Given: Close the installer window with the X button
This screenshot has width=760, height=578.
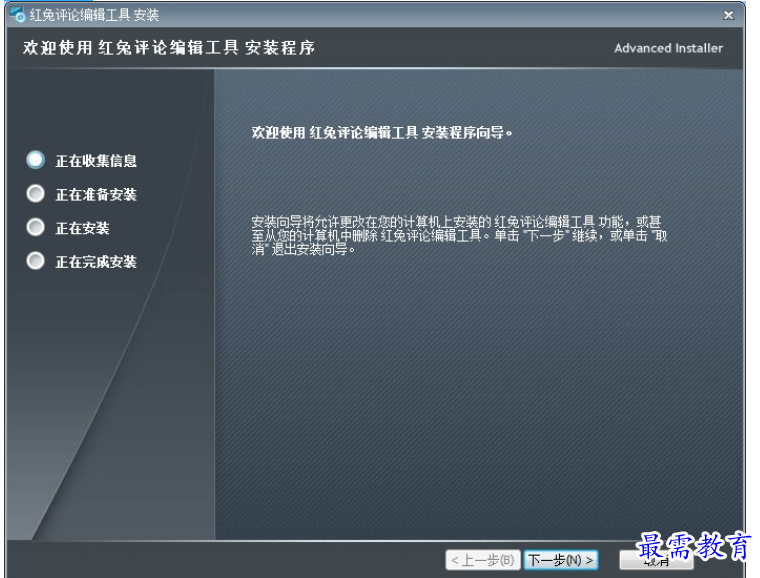Looking at the screenshot, I should [x=728, y=16].
